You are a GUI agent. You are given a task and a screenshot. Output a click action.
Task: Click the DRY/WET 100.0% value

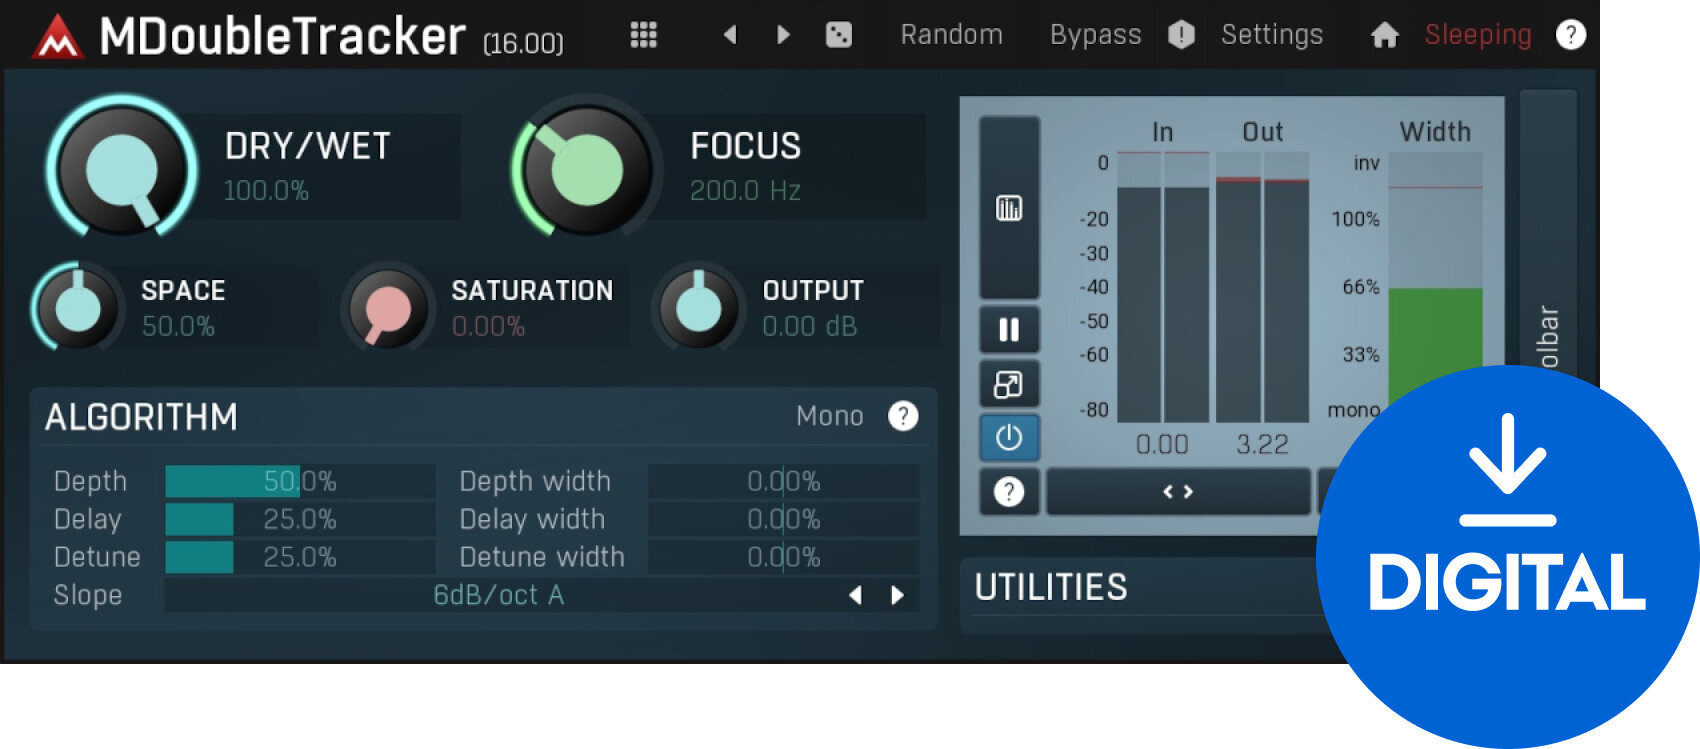tap(266, 191)
